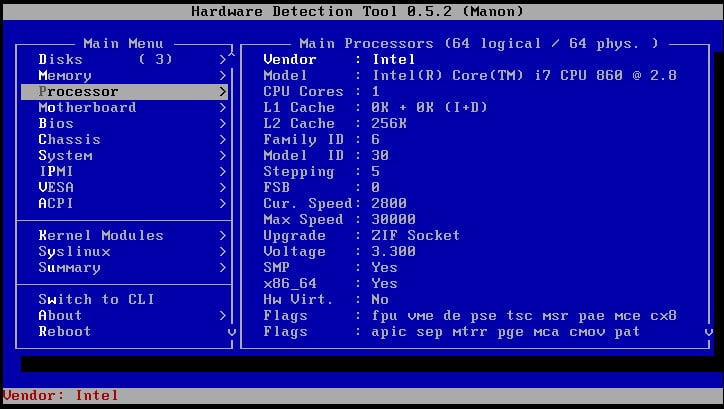
Task: Open the ACPI menu entry
Action: point(124,204)
